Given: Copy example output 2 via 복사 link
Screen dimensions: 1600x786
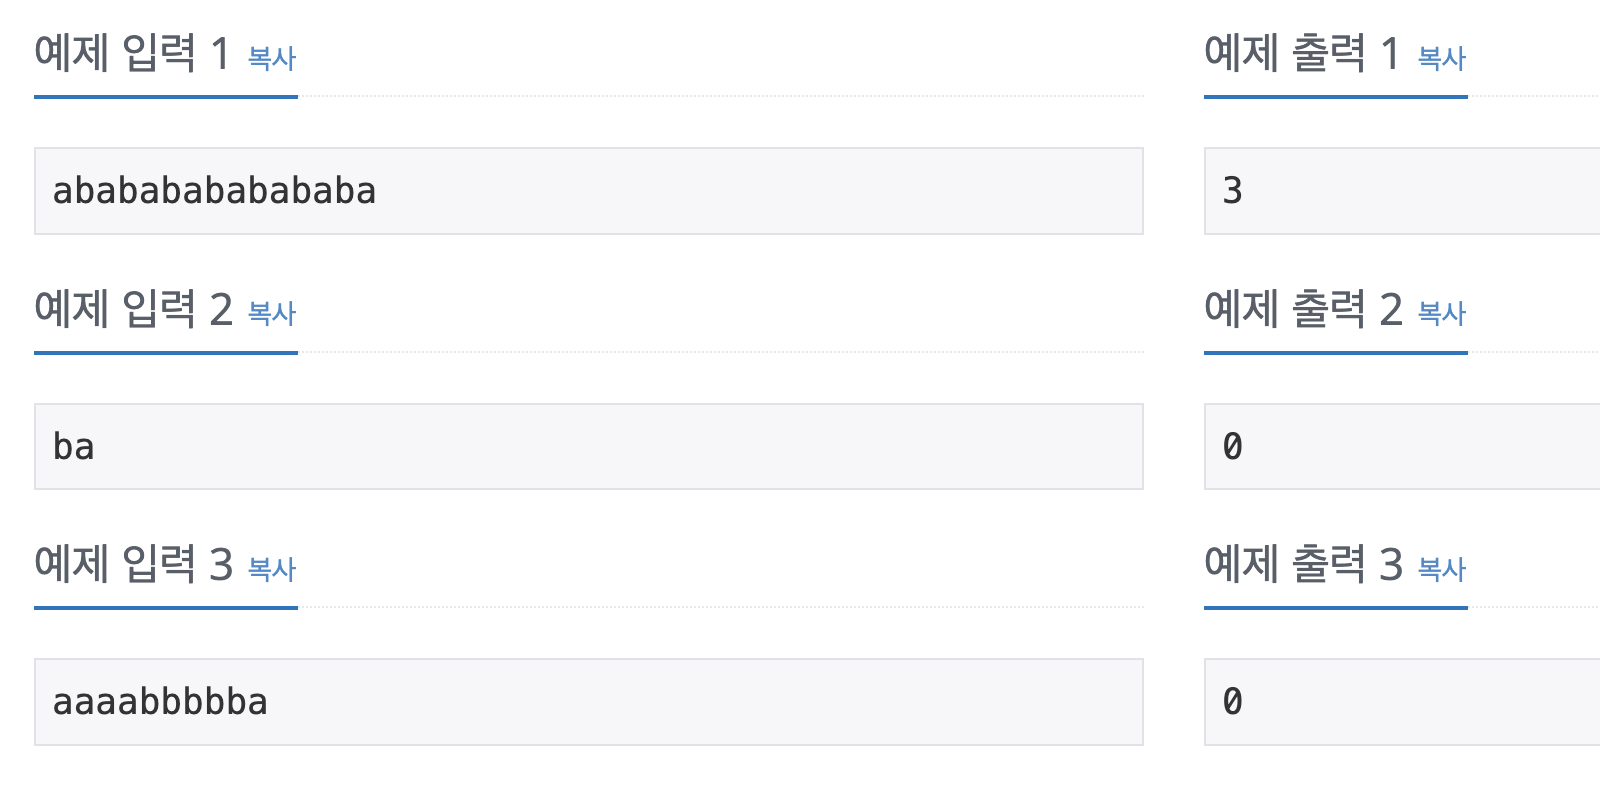Looking at the screenshot, I should pyautogui.click(x=1442, y=314).
